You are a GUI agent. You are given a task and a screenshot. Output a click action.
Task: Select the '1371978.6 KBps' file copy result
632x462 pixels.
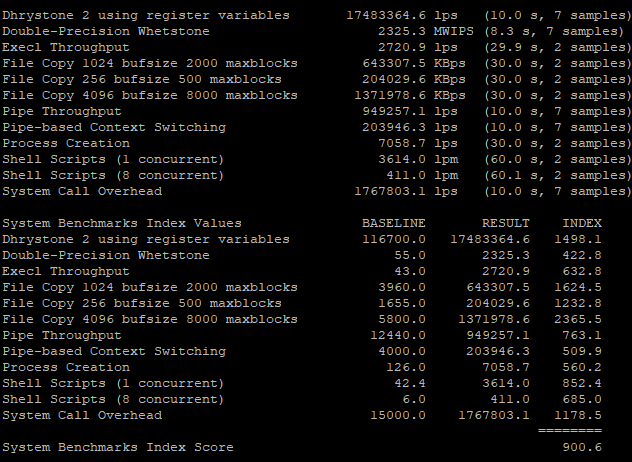410,96
